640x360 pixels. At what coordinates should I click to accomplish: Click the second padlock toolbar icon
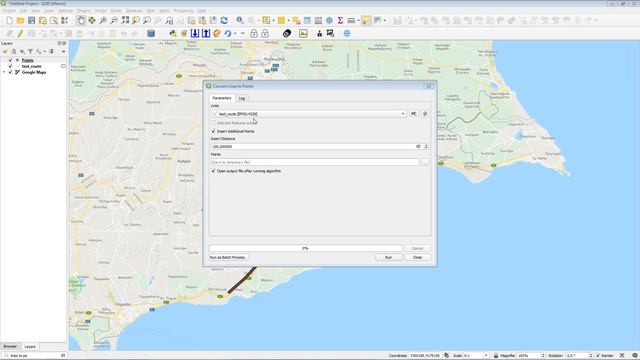[265, 33]
